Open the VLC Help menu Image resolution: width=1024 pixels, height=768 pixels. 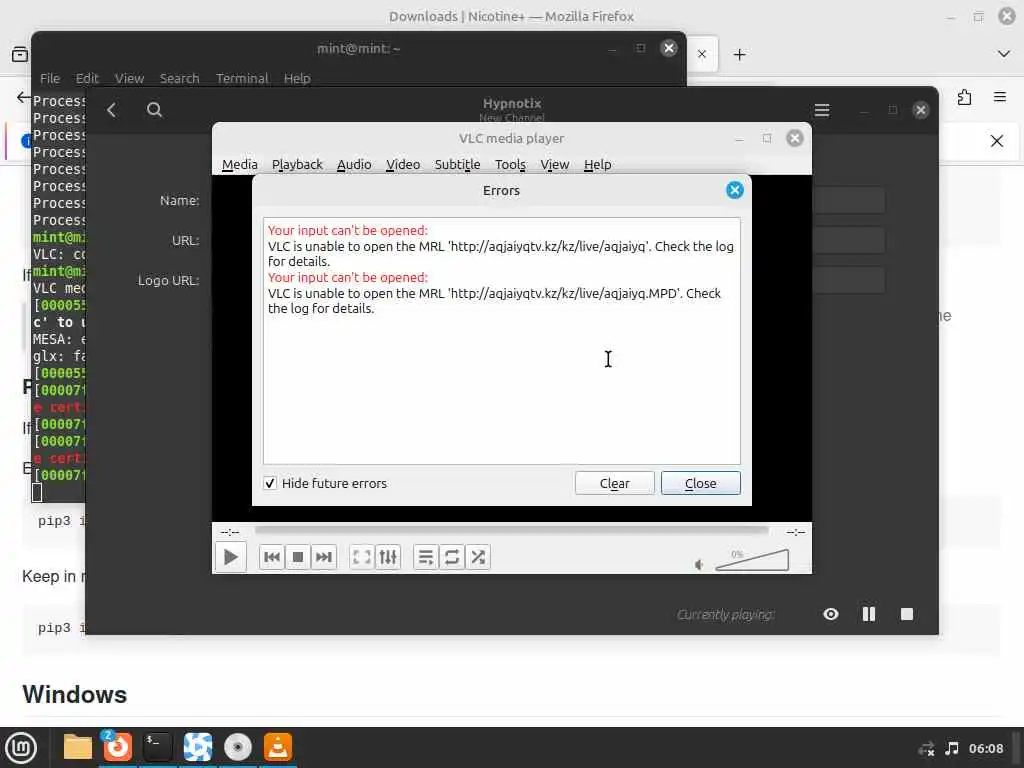598,165
